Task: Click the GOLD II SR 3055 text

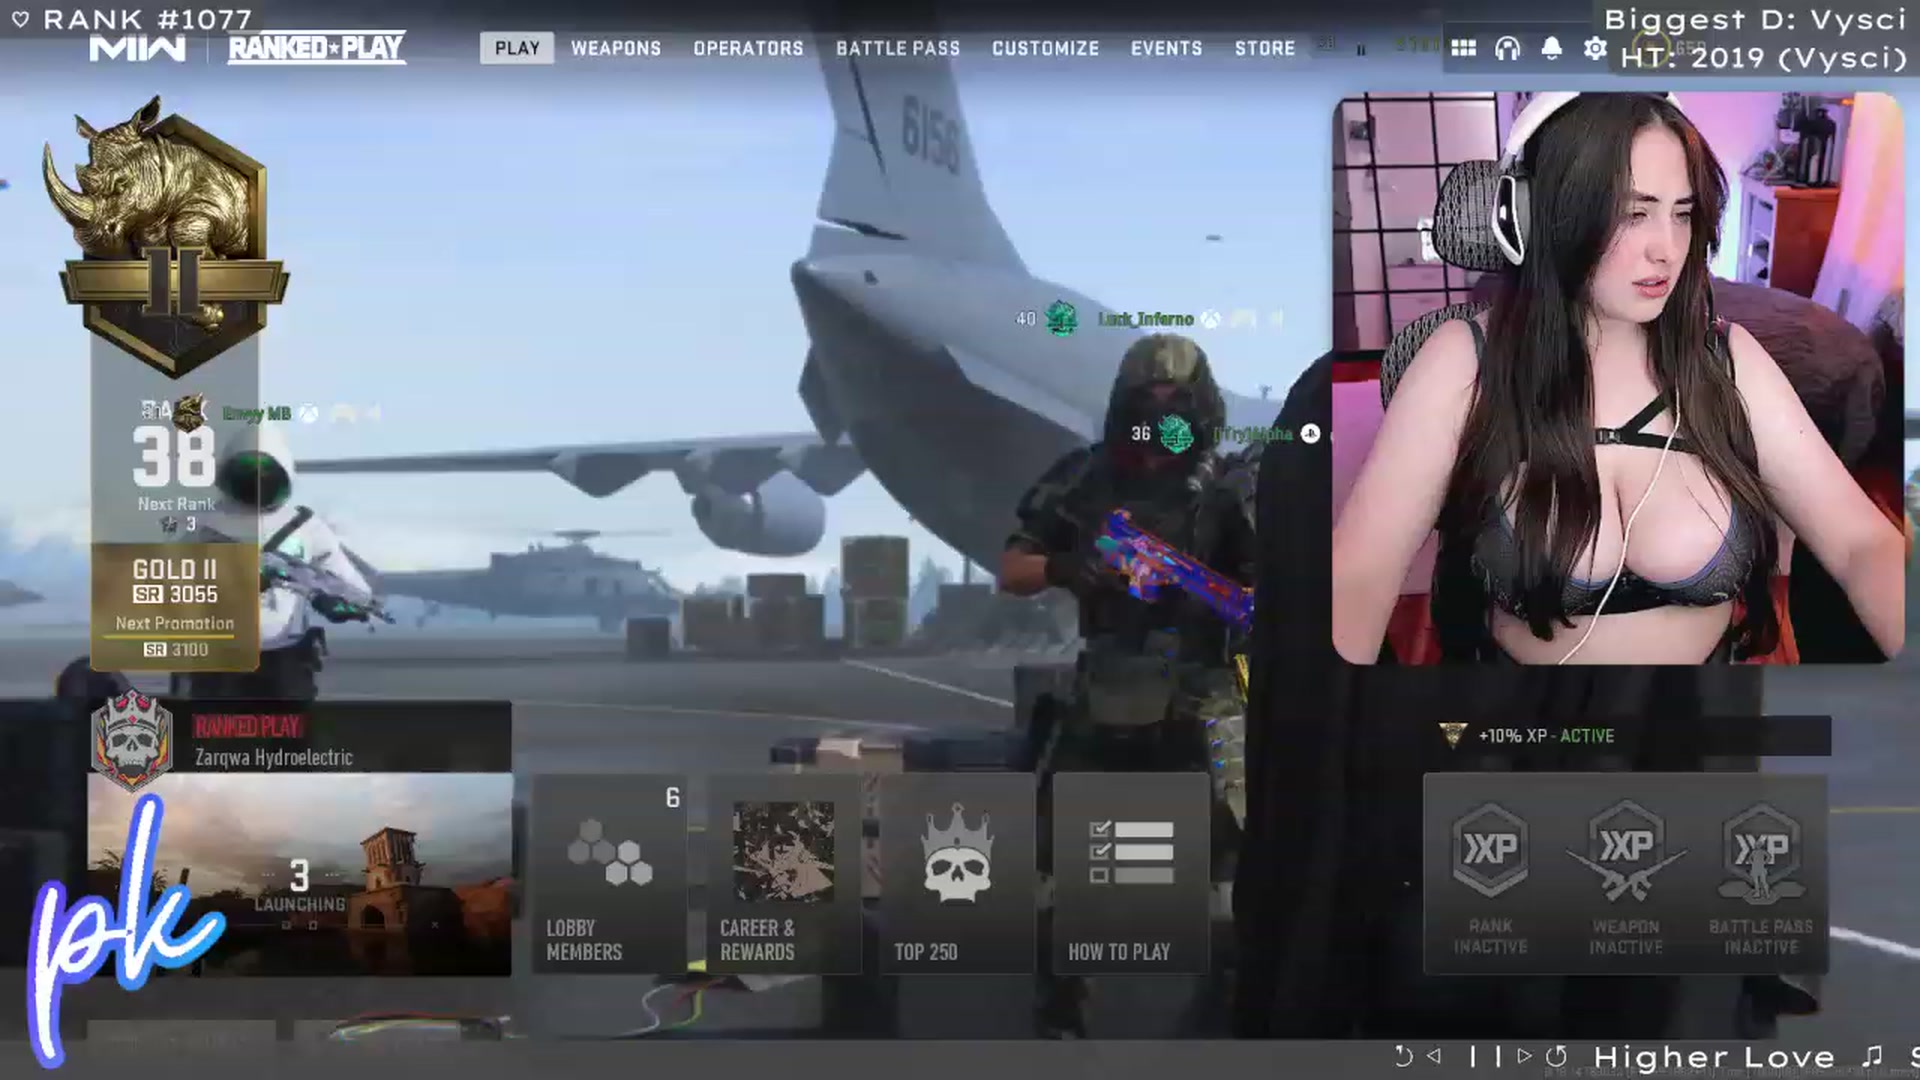Action: click(x=175, y=581)
